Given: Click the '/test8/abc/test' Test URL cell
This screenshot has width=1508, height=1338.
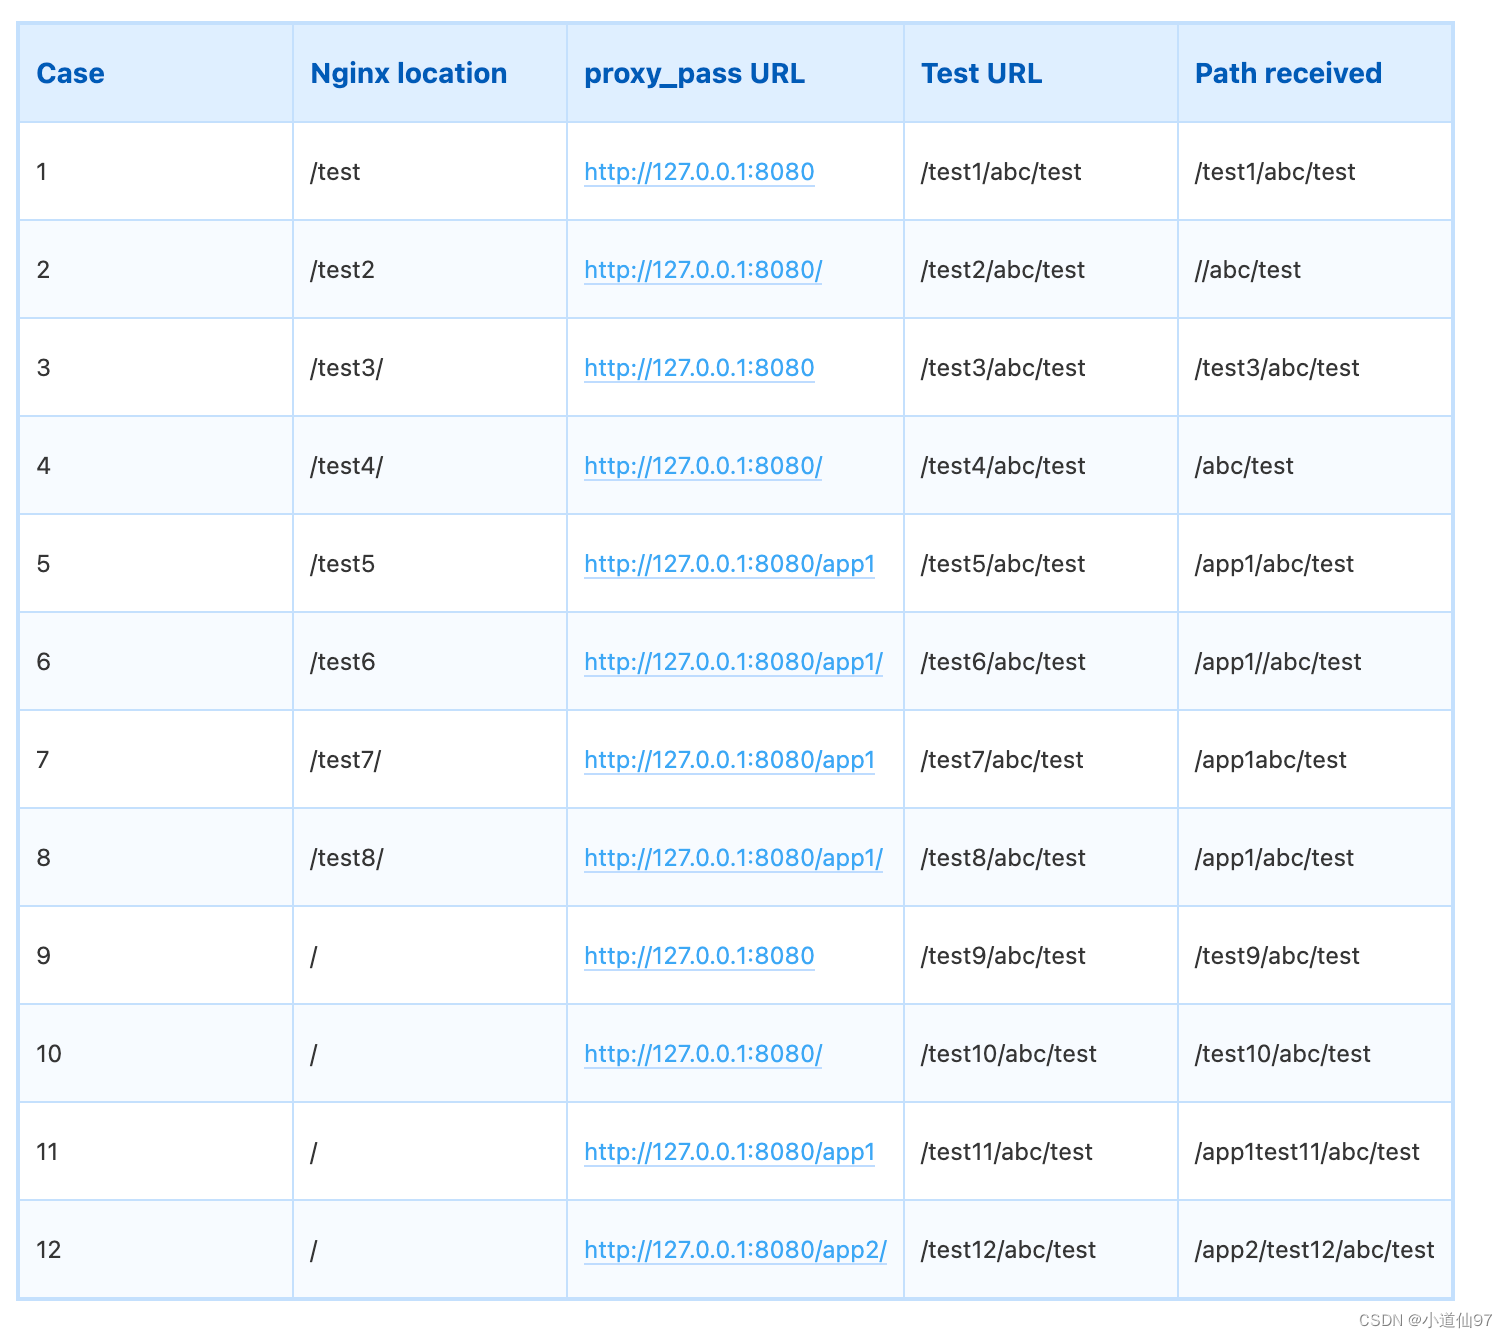Looking at the screenshot, I should click(1041, 858).
